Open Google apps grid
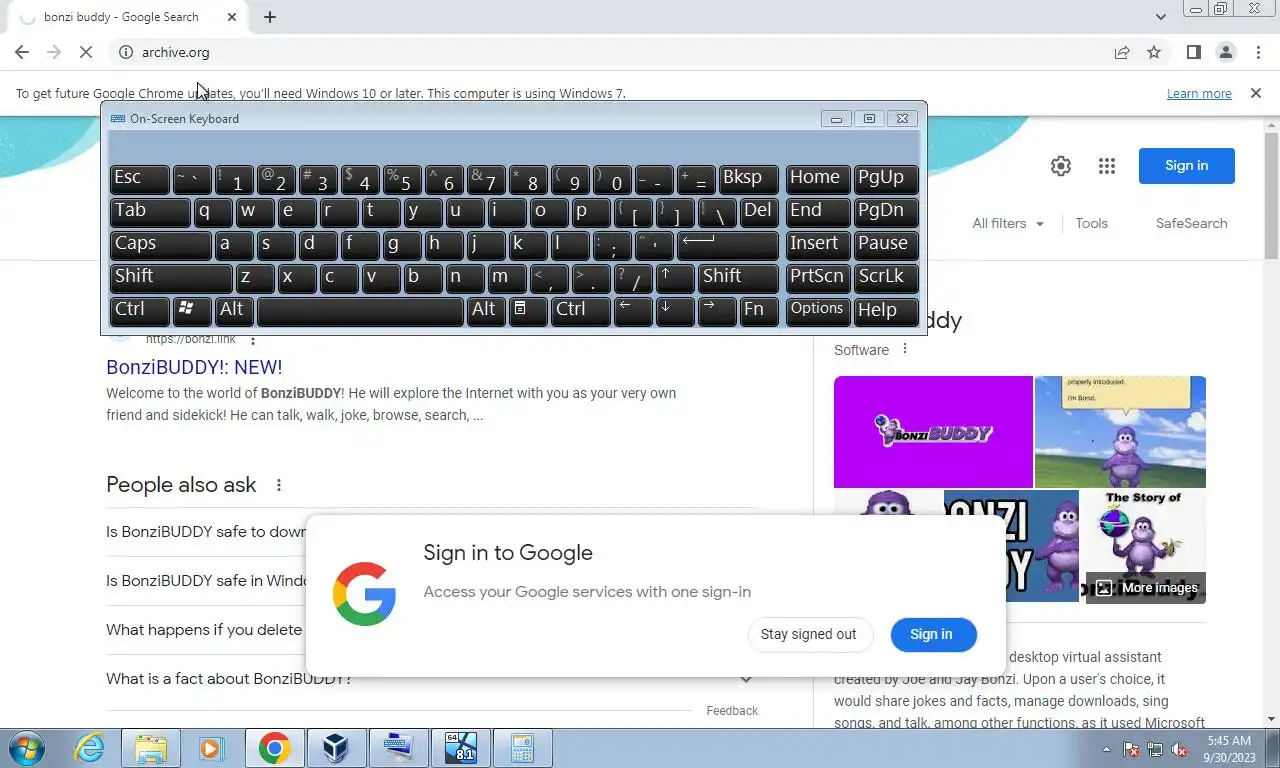1280x768 pixels. pyautogui.click(x=1106, y=166)
